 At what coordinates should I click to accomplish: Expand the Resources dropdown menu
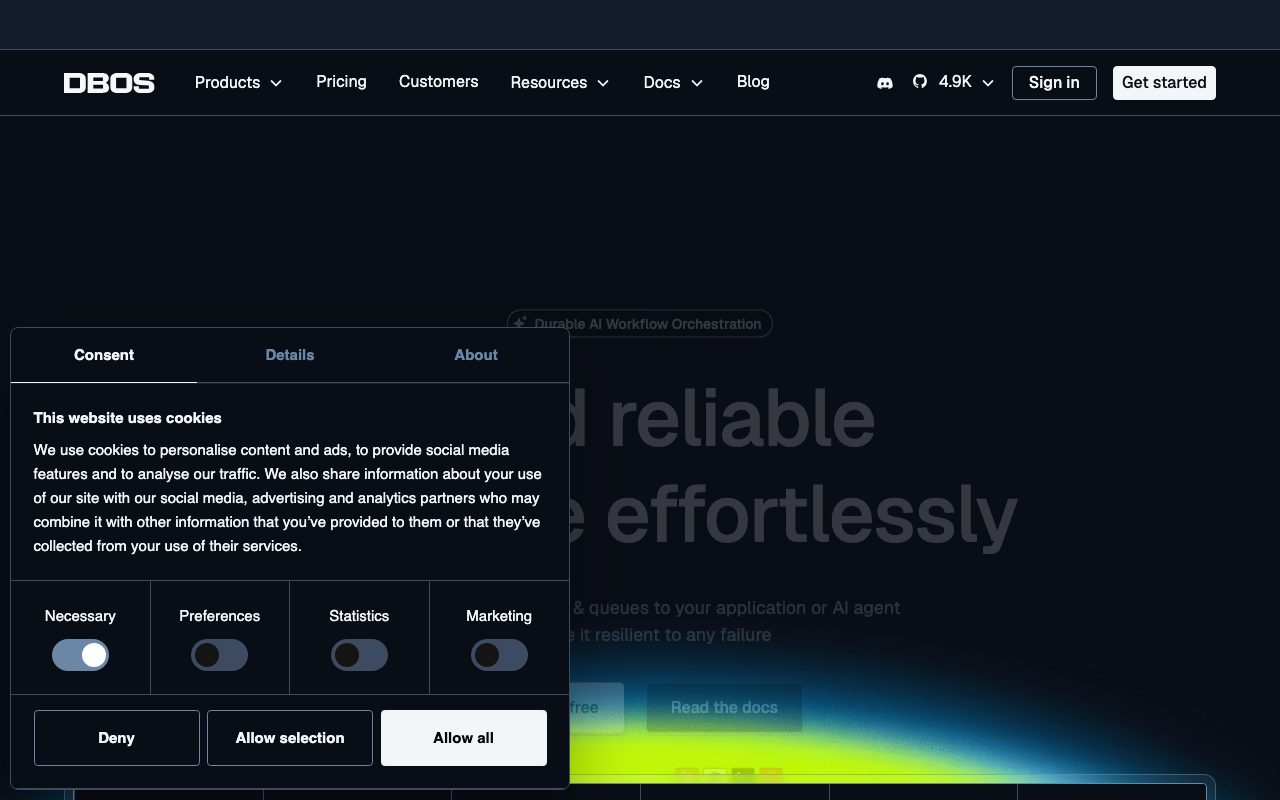(x=560, y=82)
